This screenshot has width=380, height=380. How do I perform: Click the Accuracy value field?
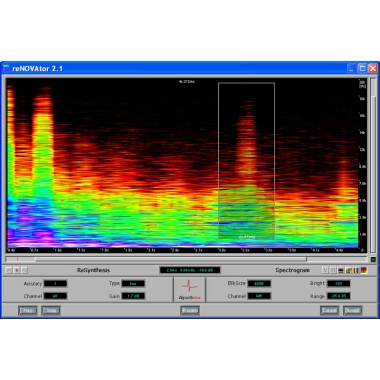(x=55, y=284)
